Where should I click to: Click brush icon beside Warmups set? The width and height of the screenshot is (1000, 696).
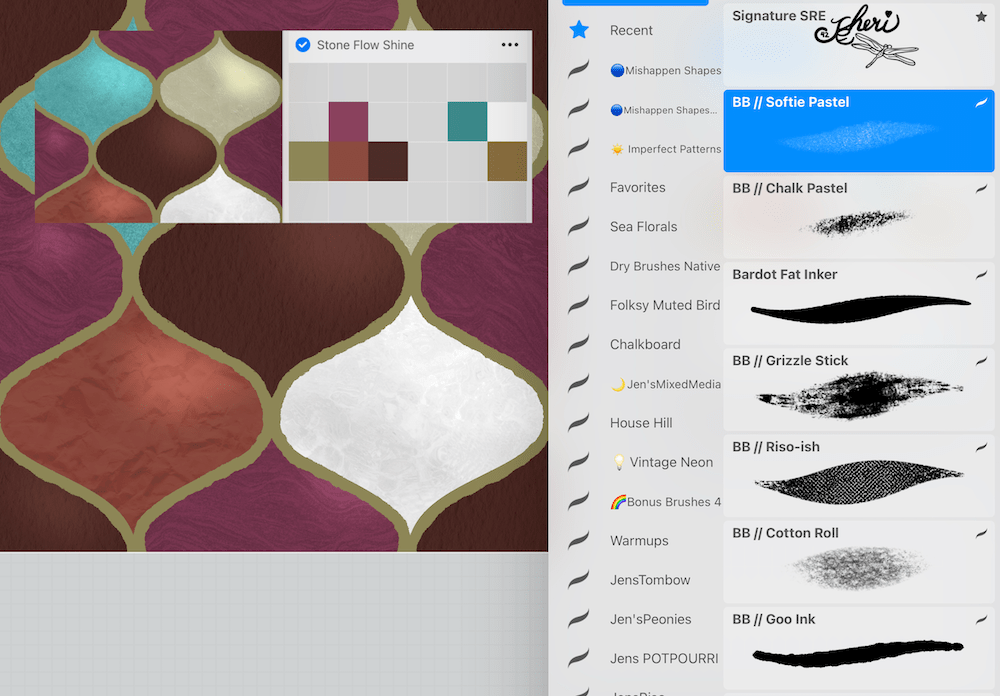point(579,541)
